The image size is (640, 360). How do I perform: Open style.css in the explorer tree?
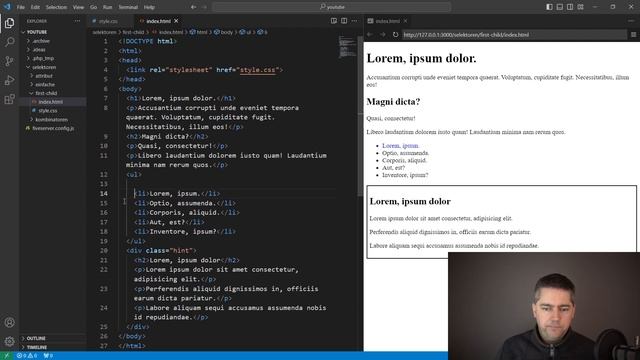pos(48,111)
